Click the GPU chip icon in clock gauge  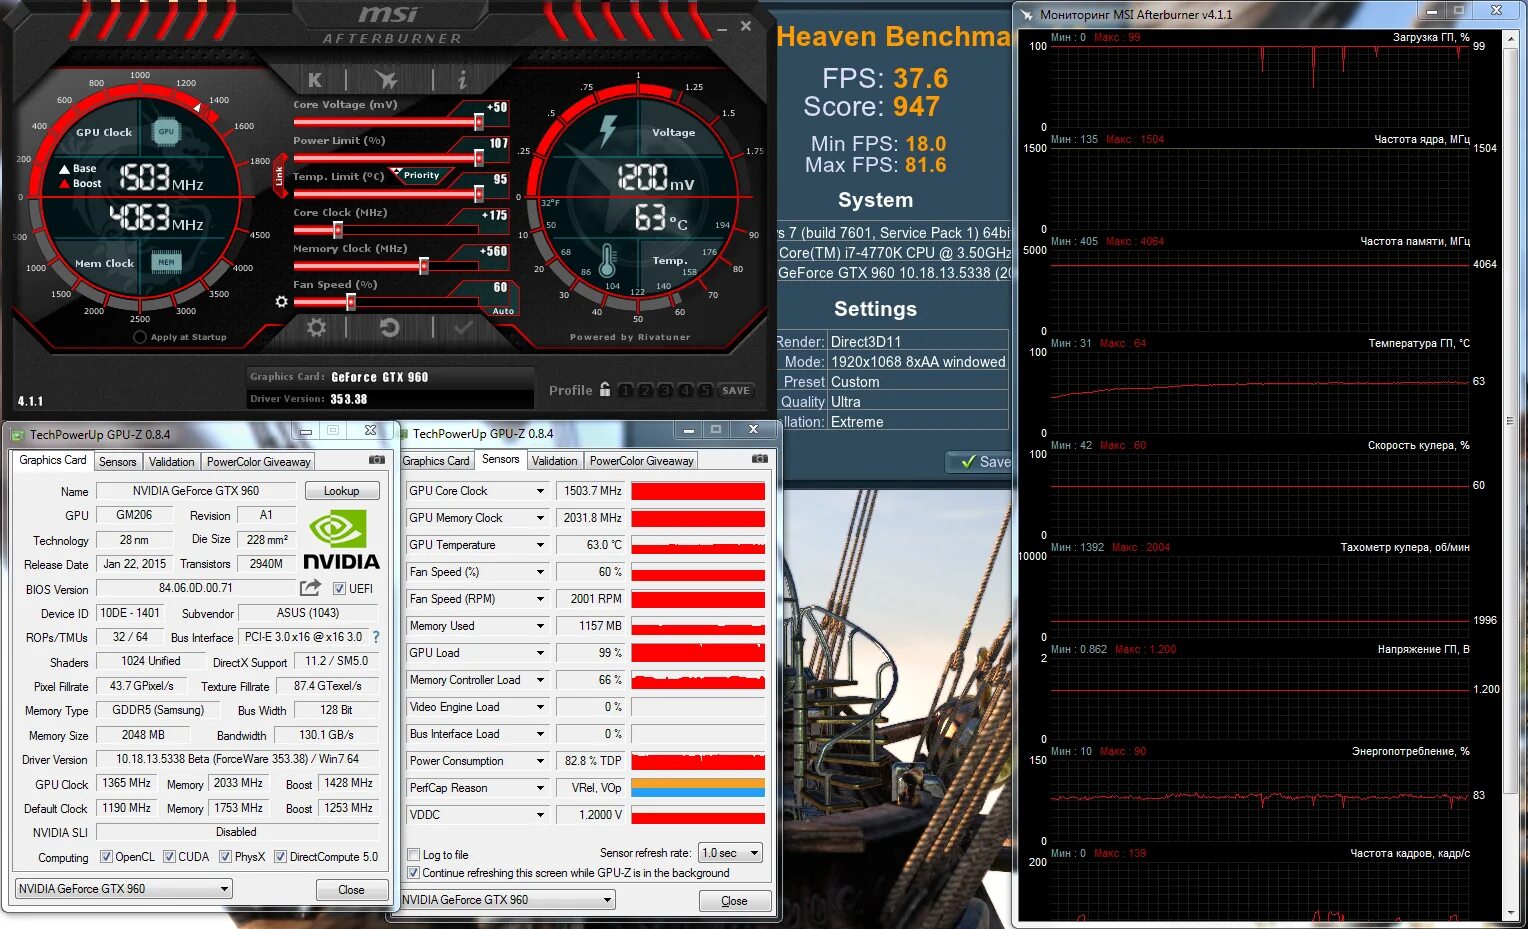[x=166, y=131]
